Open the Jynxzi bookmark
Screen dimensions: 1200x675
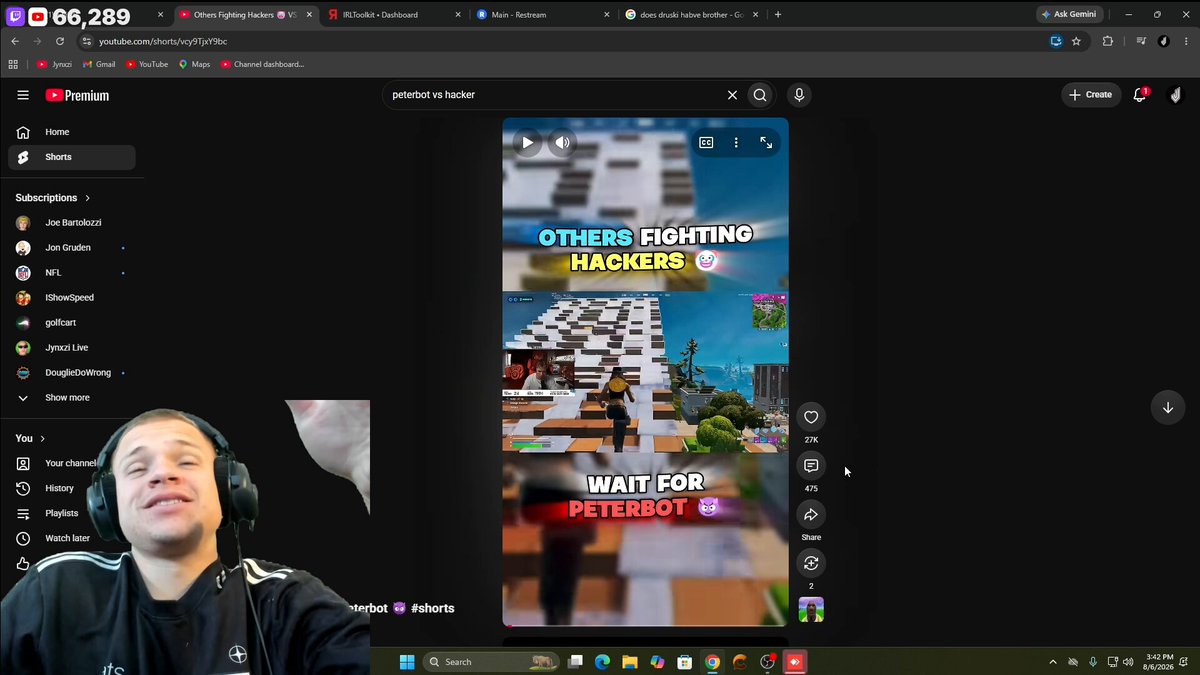pyautogui.click(x=54, y=64)
